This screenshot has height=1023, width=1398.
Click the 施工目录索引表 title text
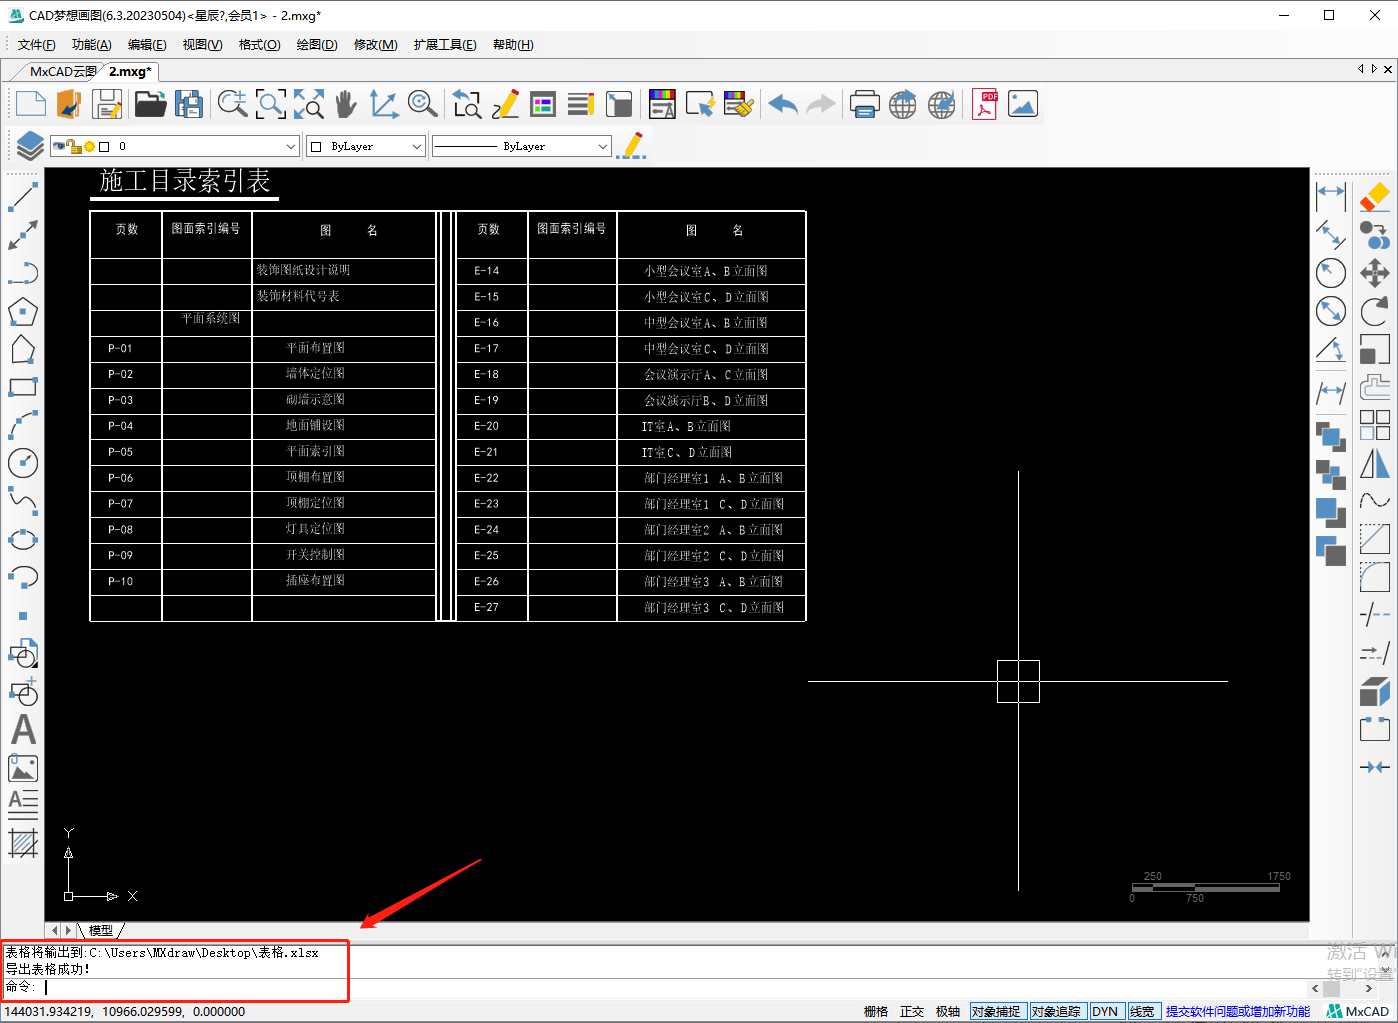point(185,181)
